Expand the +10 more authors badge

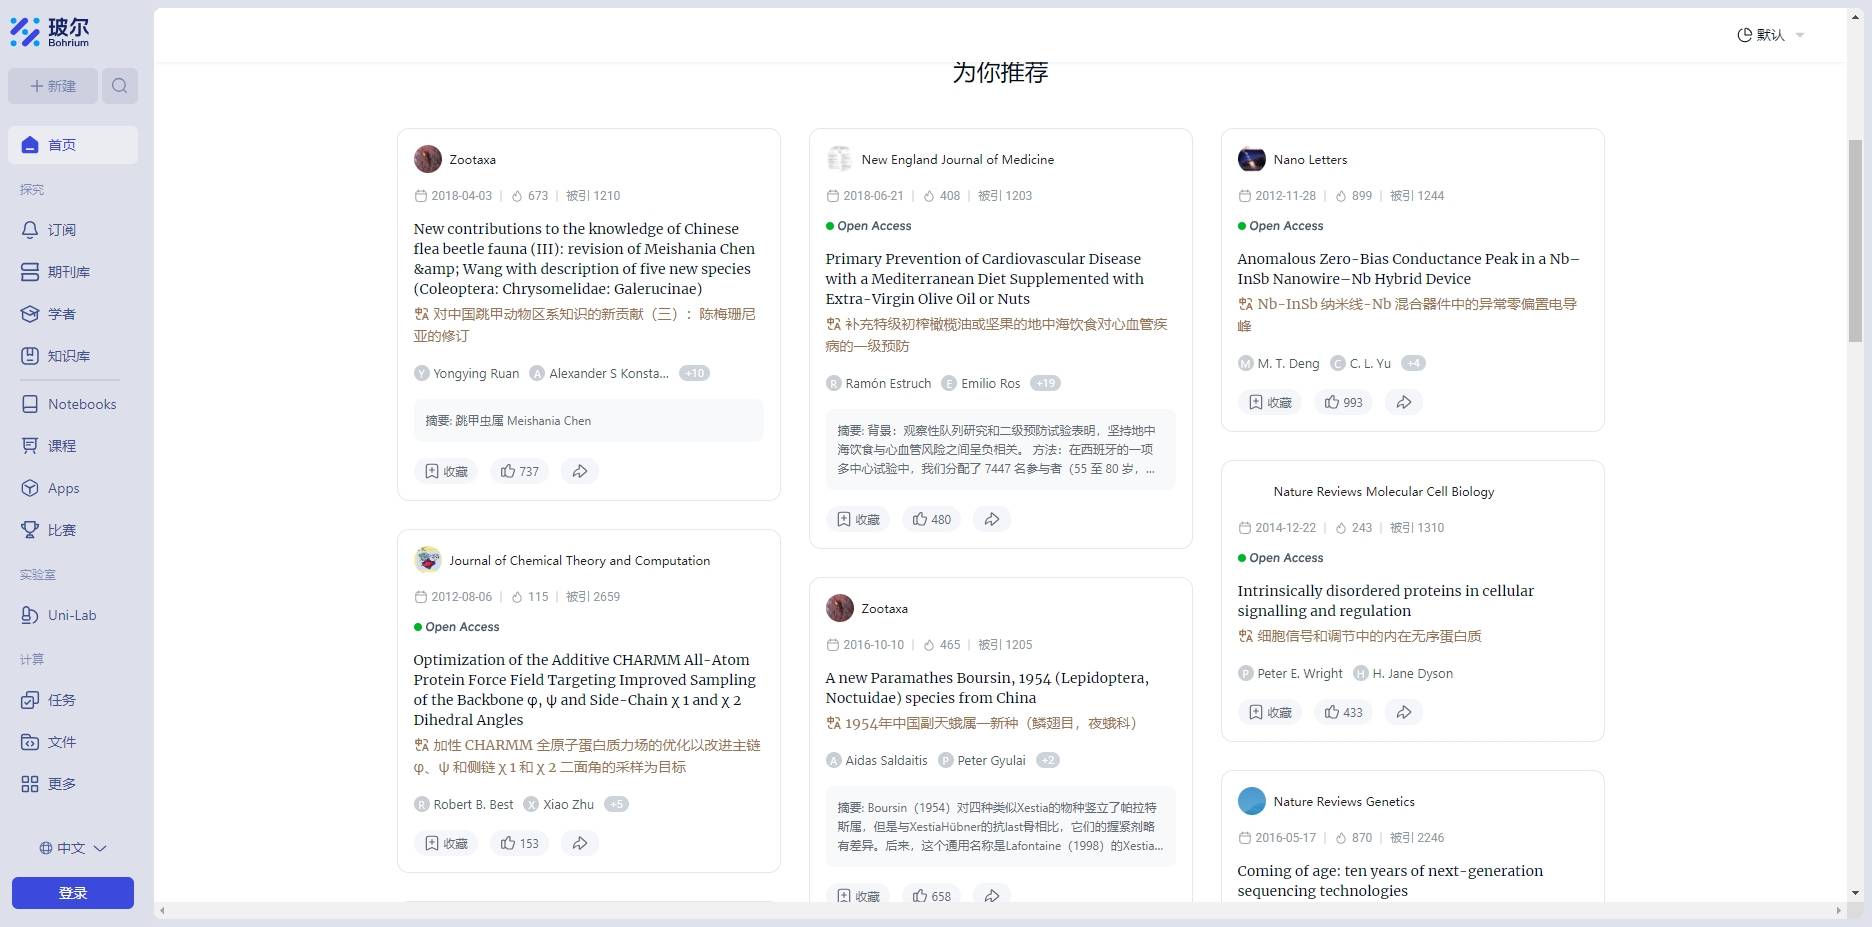tap(694, 373)
